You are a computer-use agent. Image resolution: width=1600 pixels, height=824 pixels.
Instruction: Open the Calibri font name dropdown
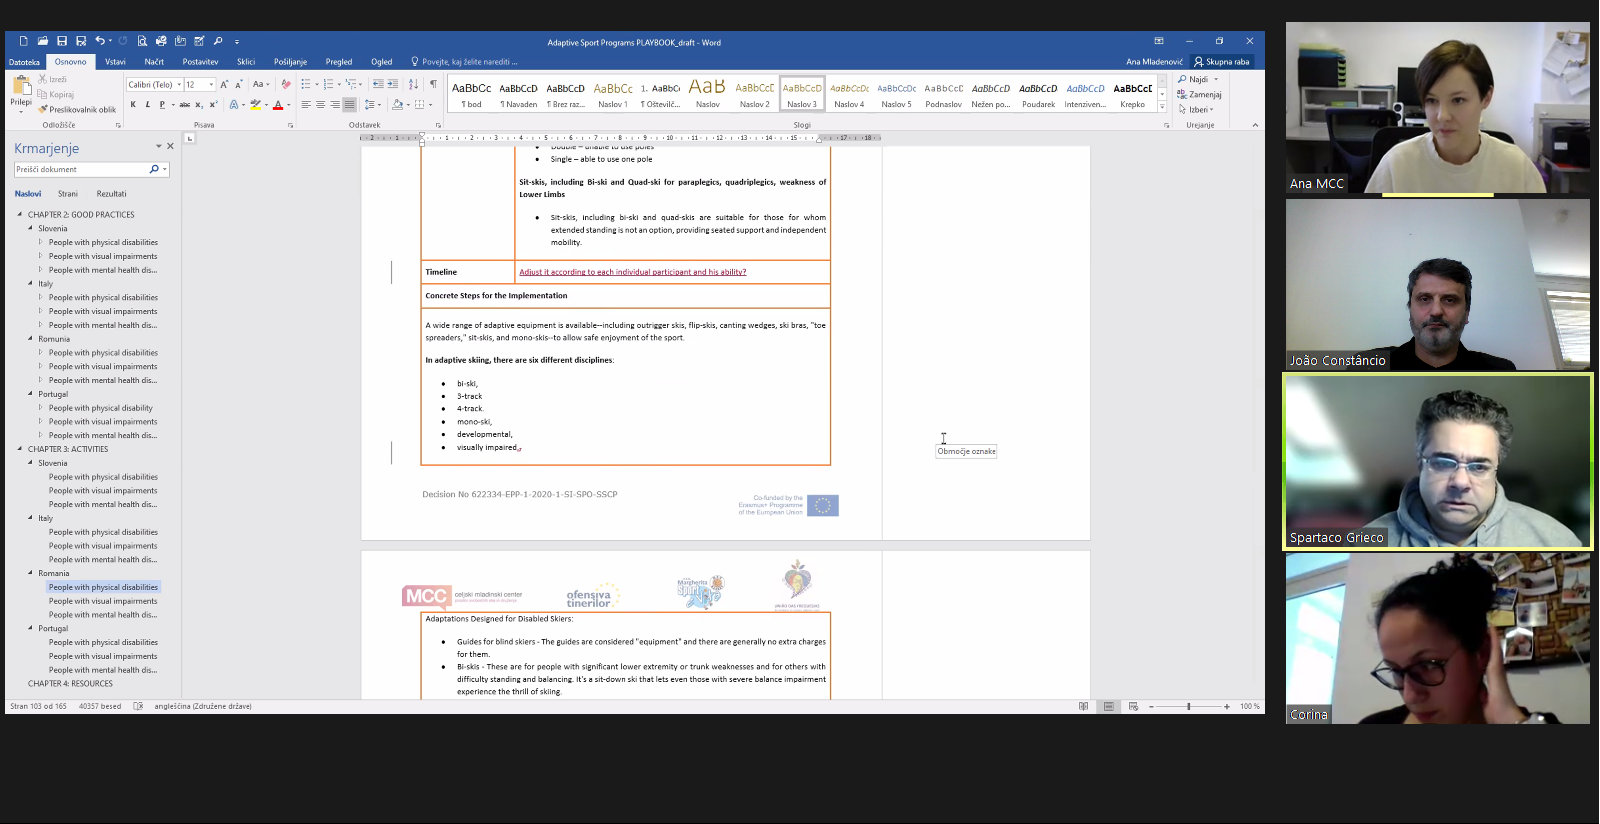pos(179,85)
